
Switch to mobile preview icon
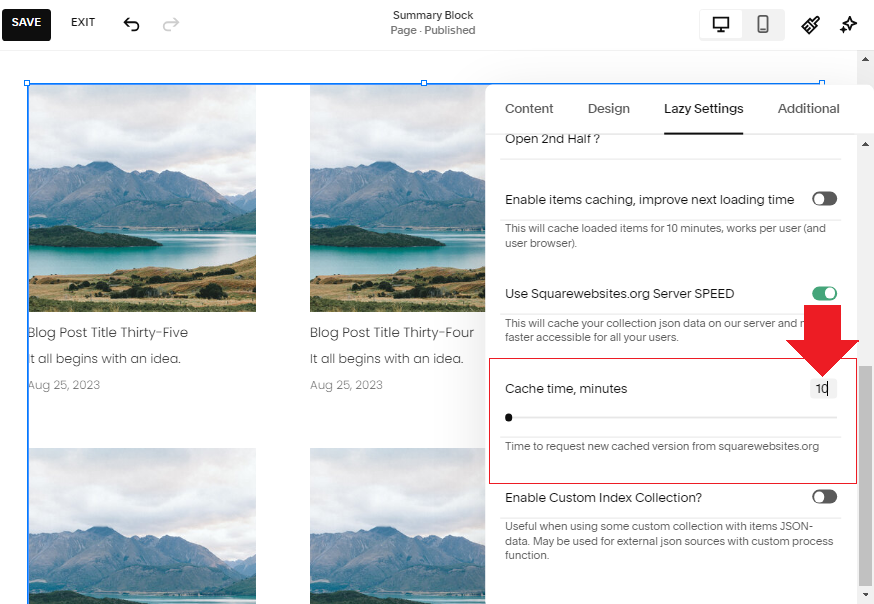pos(763,25)
